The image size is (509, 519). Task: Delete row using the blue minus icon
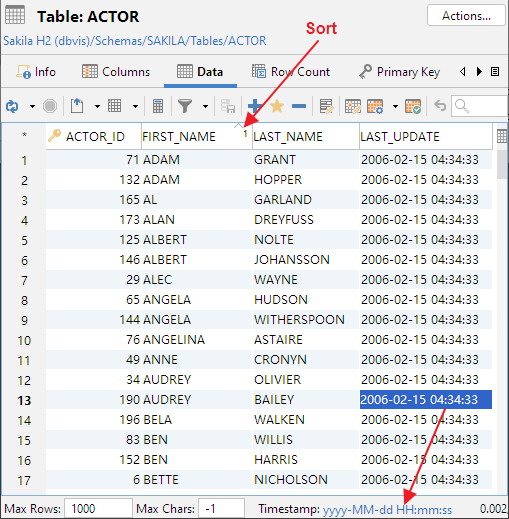[x=299, y=106]
